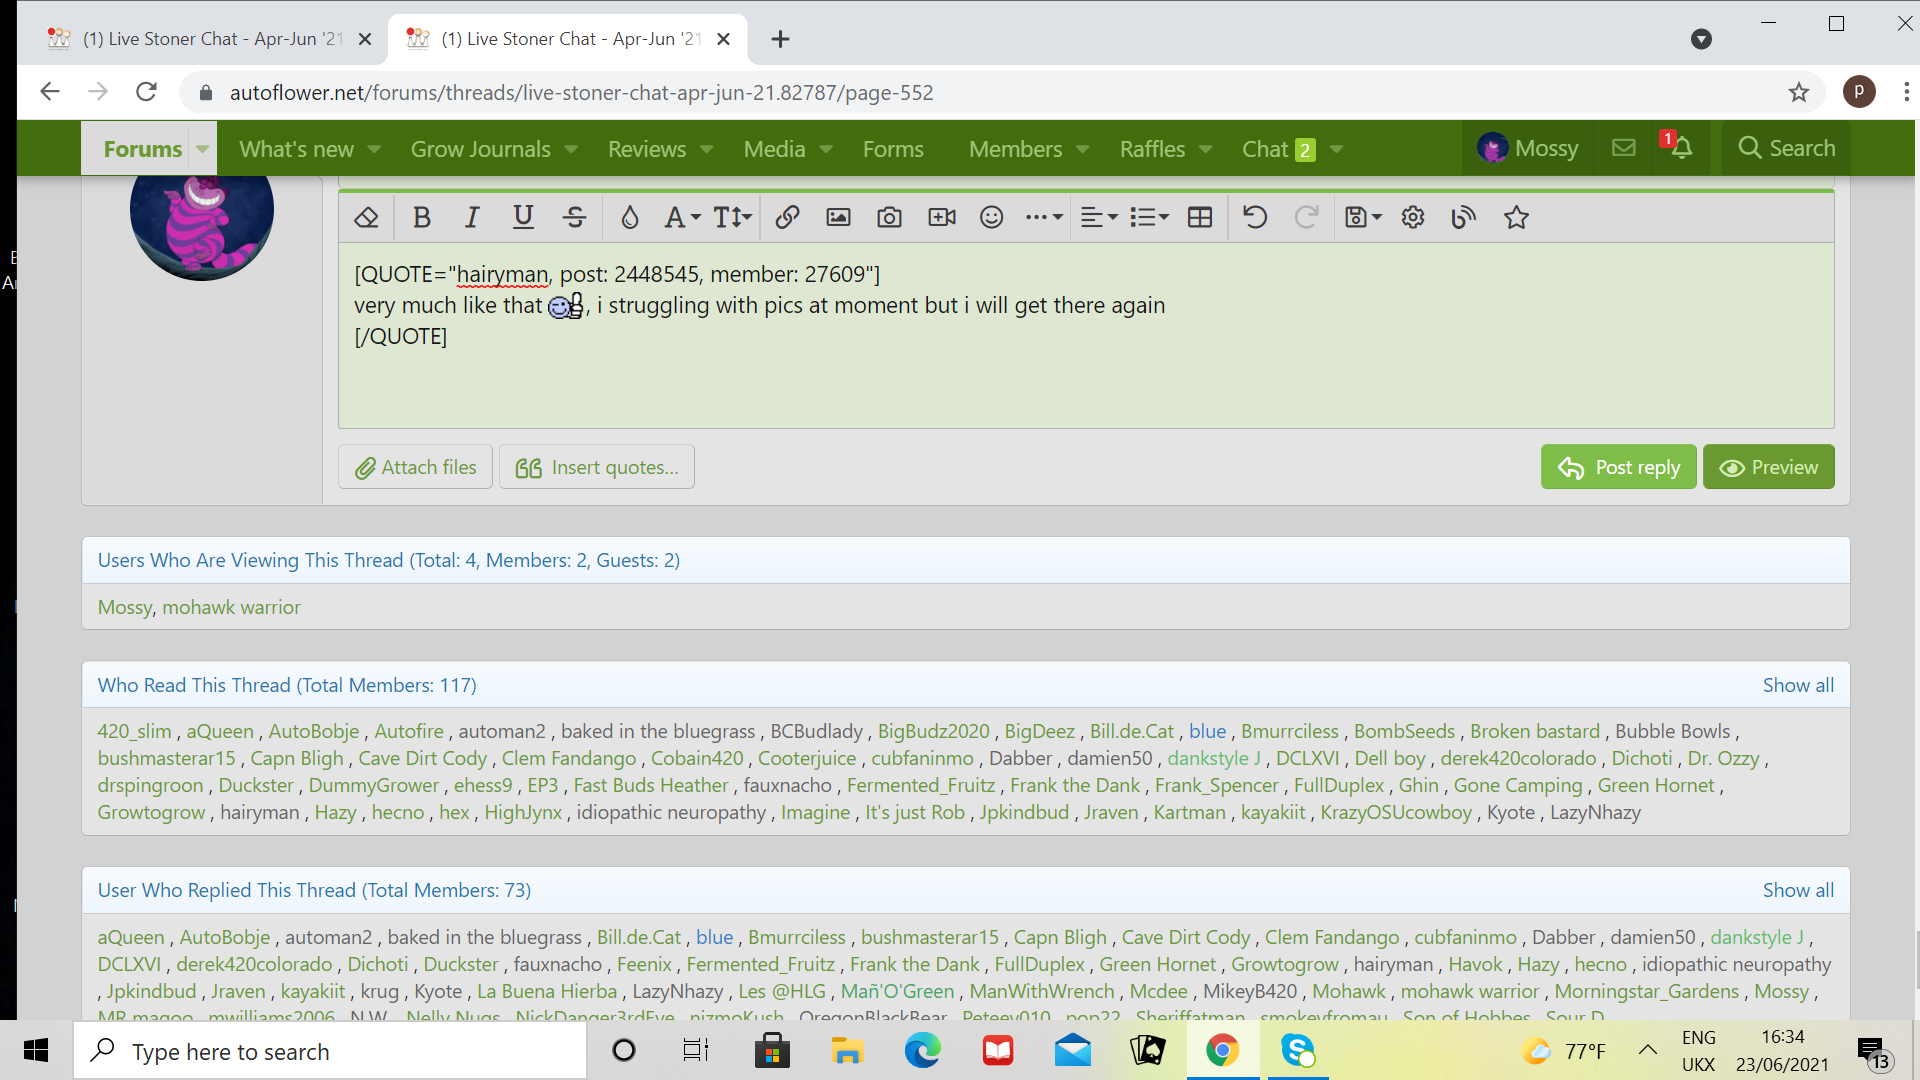Screen dimensions: 1920x1080
Task: Click the Undo icon in editor
Action: click(x=1255, y=217)
